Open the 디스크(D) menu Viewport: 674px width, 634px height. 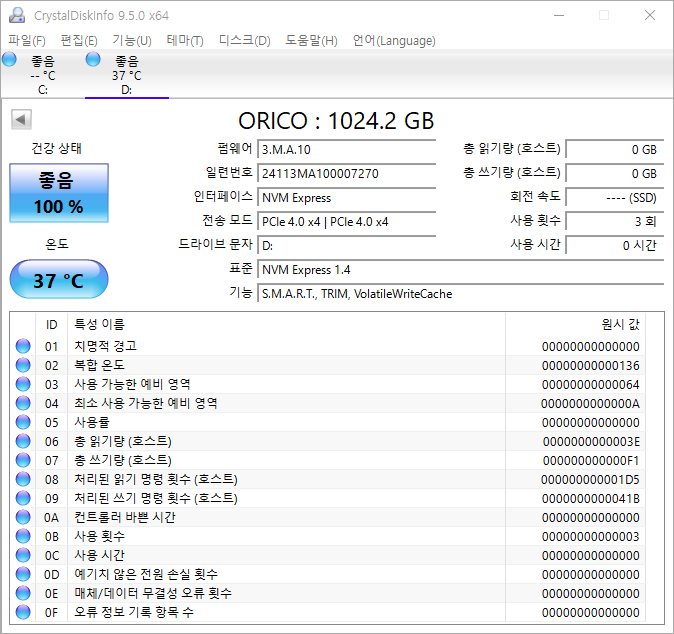click(x=245, y=40)
